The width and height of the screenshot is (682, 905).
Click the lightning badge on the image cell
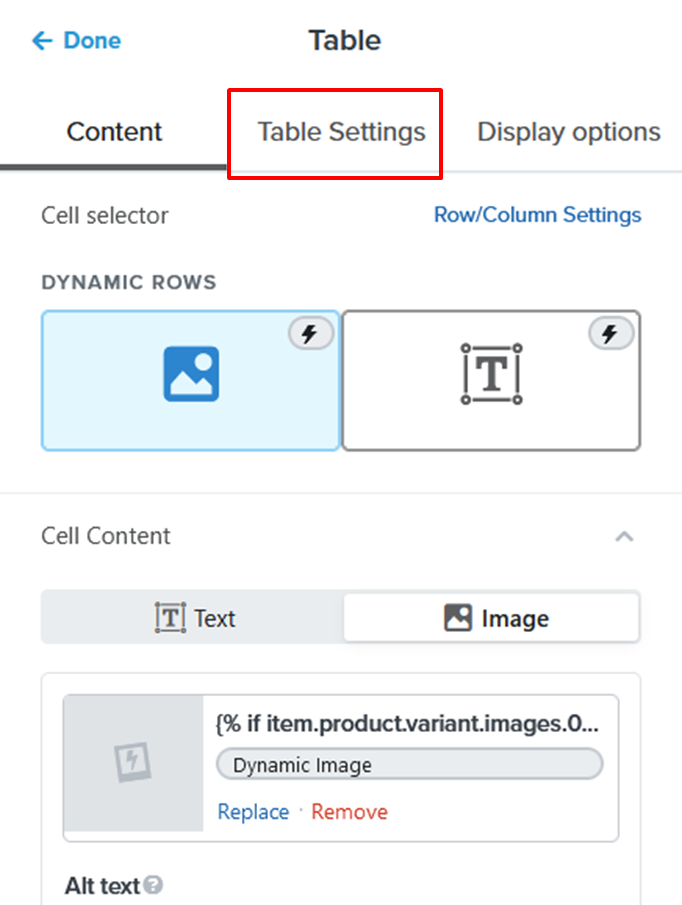(311, 335)
